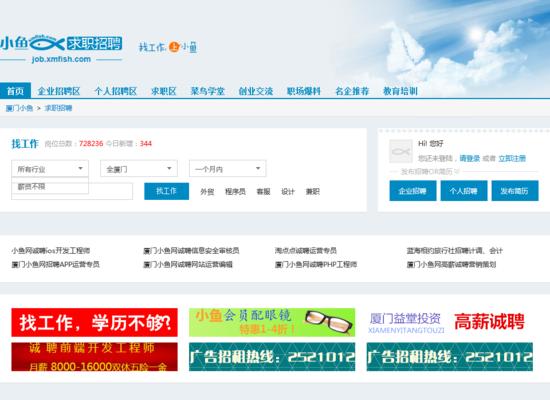Image resolution: width=550 pixels, height=400 pixels.
Task: Click the 厦门益堂投资 高薪诚聘 banner
Action: pos(450,322)
